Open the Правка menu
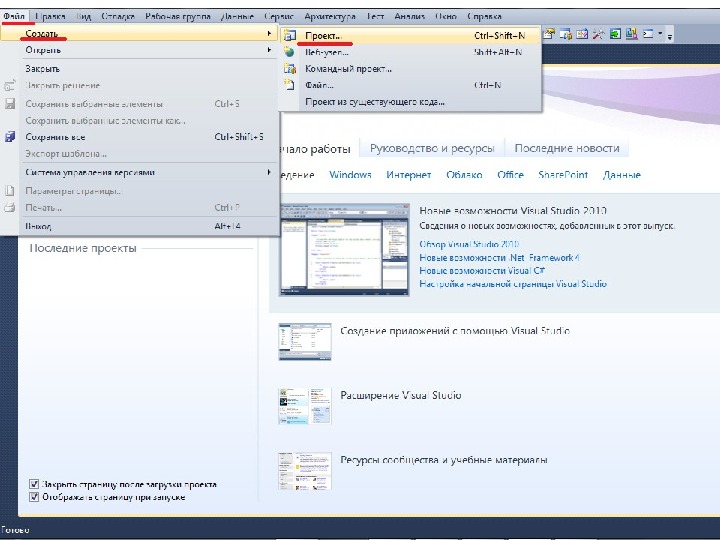Image resolution: width=720 pixels, height=540 pixels. 50,17
